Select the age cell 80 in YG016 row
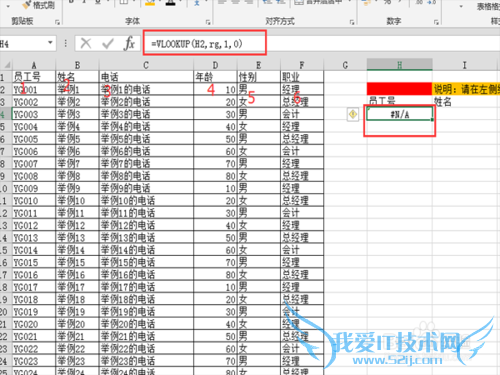Screen dimensions: 500x375 [215, 275]
